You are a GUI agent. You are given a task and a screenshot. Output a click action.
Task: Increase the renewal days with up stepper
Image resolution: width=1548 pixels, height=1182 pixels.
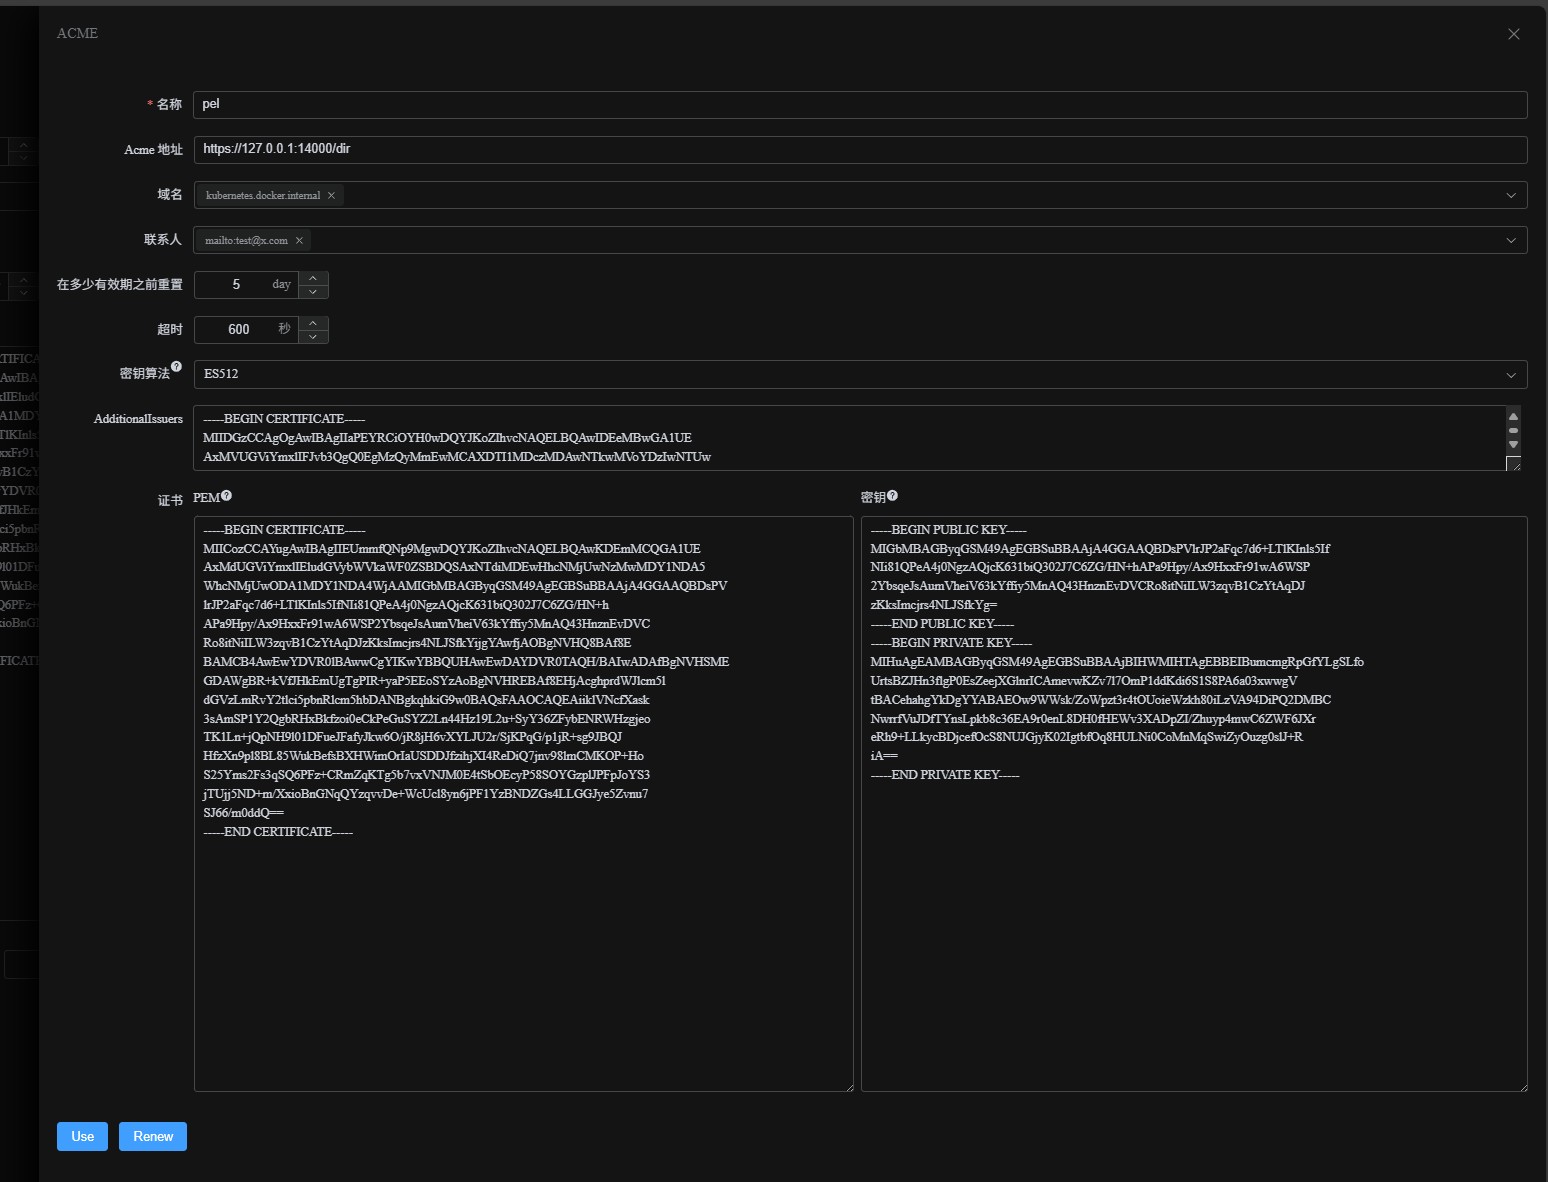click(x=313, y=278)
